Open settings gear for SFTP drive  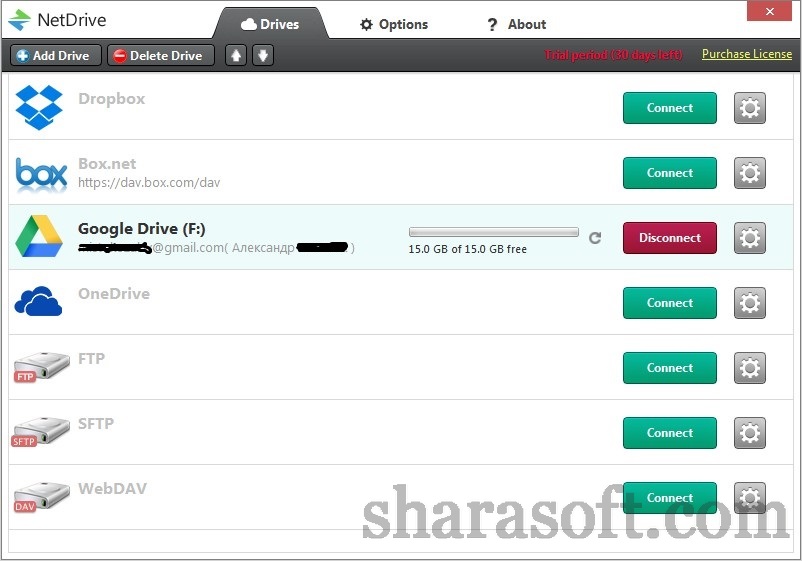749,433
